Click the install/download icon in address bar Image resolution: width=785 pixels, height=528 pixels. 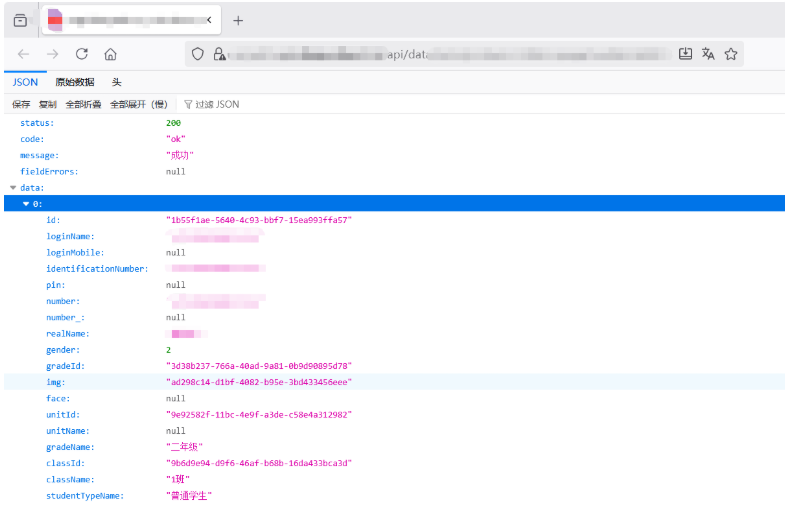point(685,54)
